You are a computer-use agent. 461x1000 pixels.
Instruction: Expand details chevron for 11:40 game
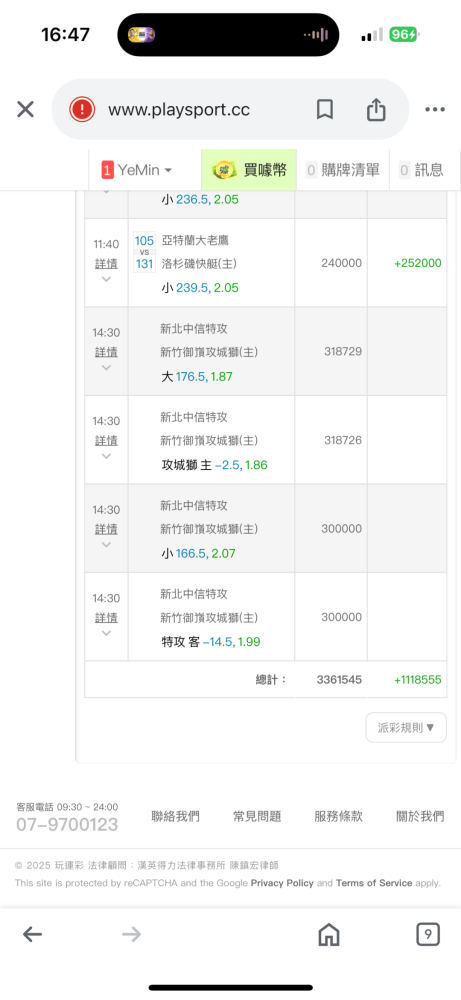106,279
